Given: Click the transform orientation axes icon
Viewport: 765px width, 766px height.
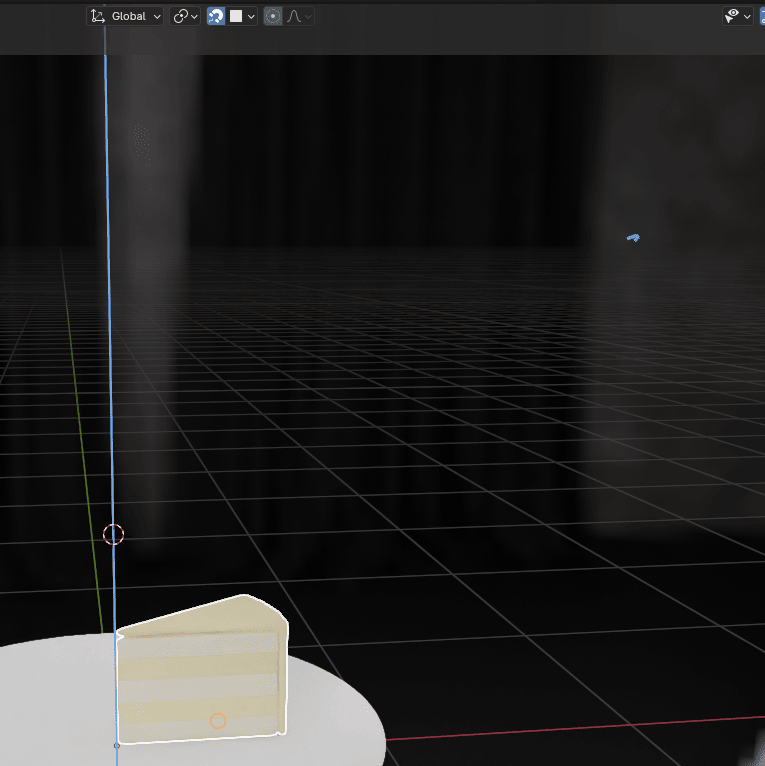Looking at the screenshot, I should click(x=97, y=16).
